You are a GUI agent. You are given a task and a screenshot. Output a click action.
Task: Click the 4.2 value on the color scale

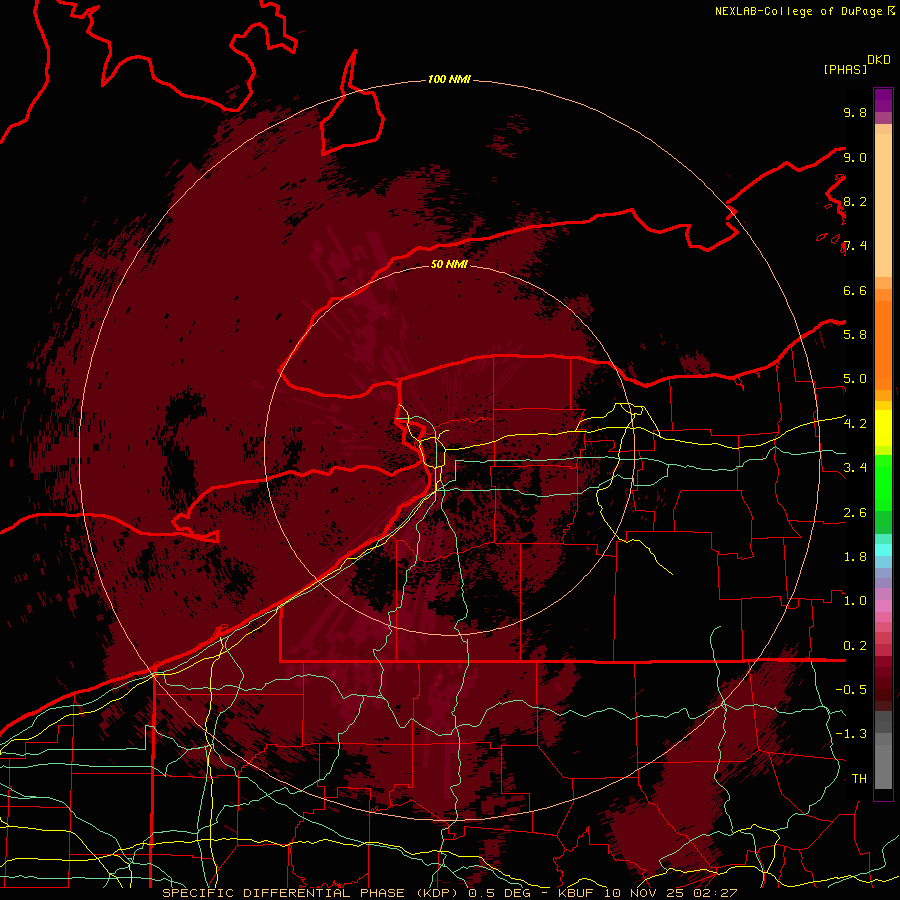pyautogui.click(x=855, y=423)
